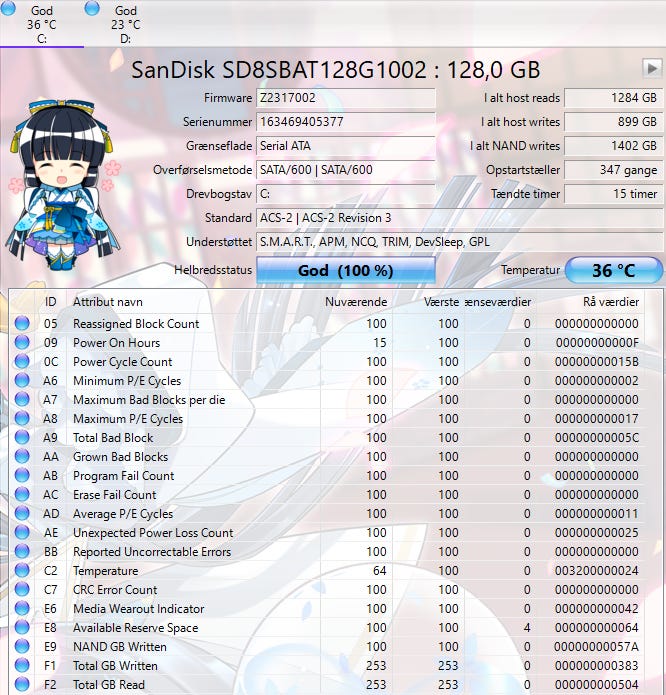Click the SATA/600 transfer mode field
The image size is (666, 695).
click(346, 170)
